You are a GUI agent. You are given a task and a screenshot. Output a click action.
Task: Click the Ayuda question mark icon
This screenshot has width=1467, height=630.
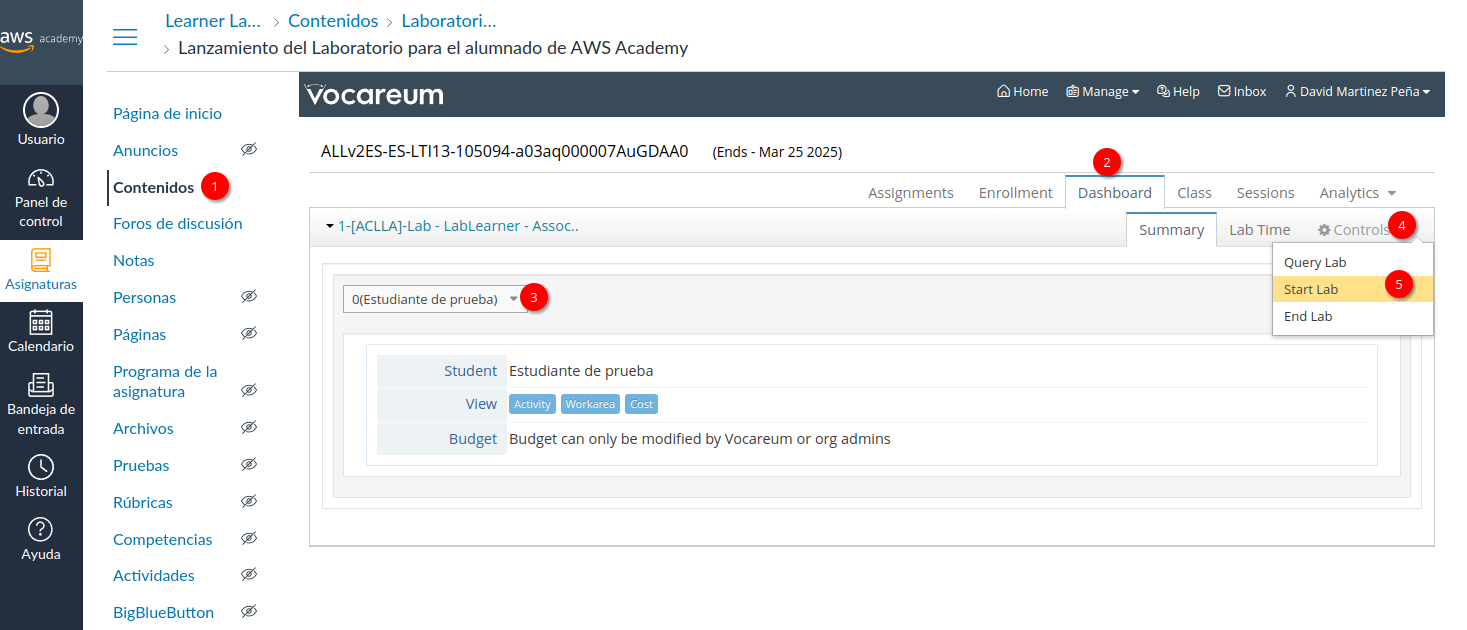[41, 529]
